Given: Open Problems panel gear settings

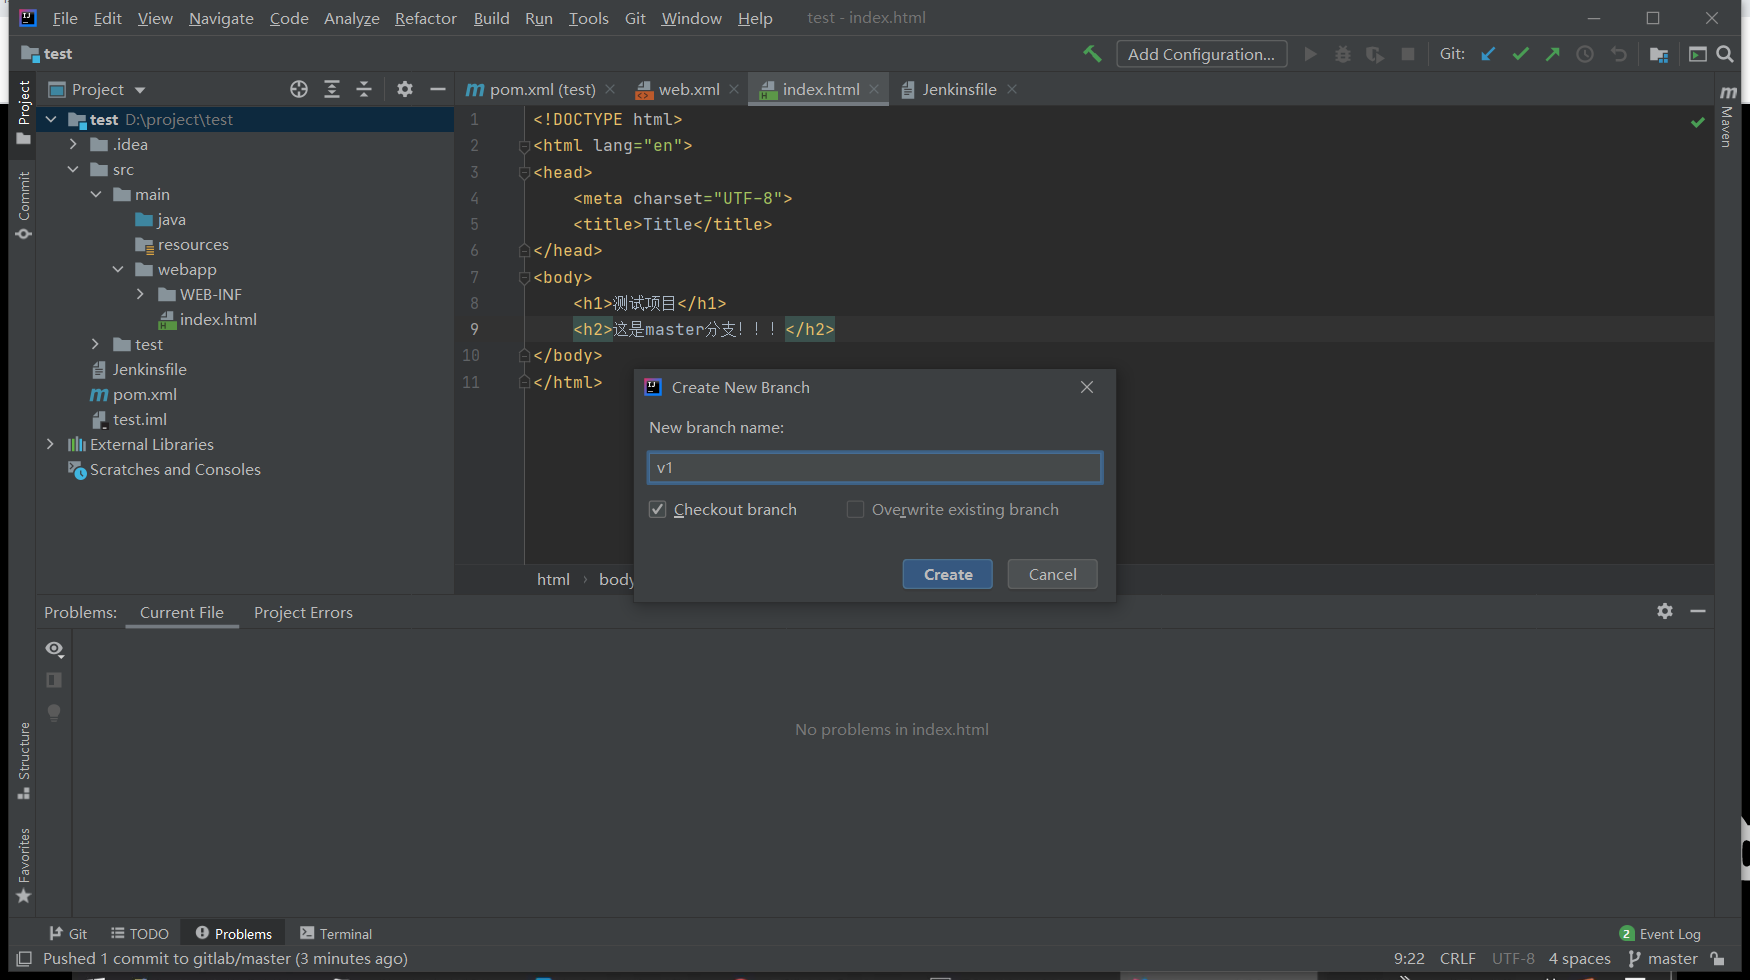Looking at the screenshot, I should 1665,611.
